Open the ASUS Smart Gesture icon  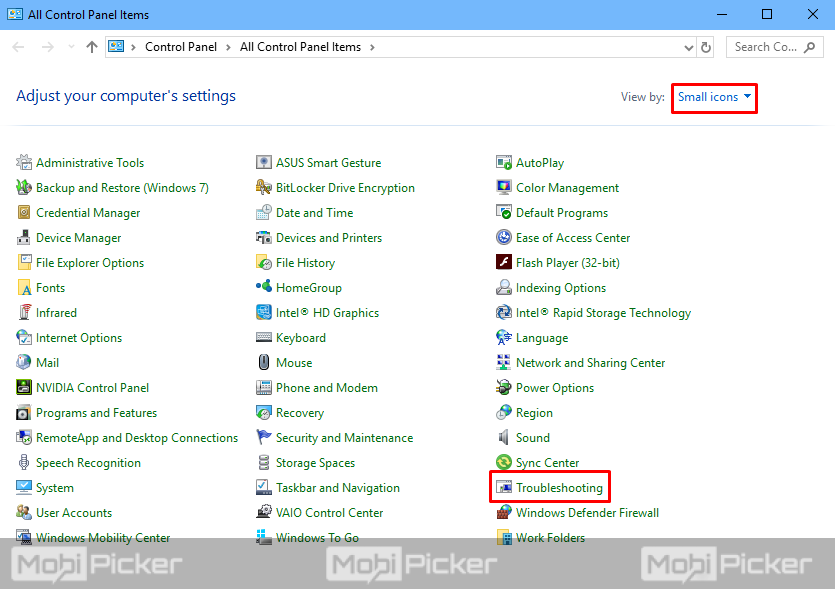click(x=264, y=162)
